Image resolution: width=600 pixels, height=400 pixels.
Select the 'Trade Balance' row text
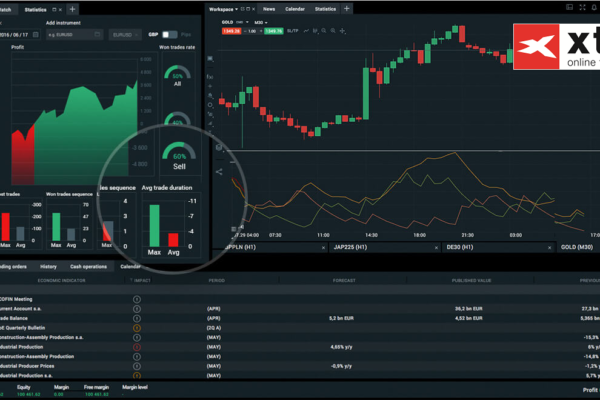(14, 318)
